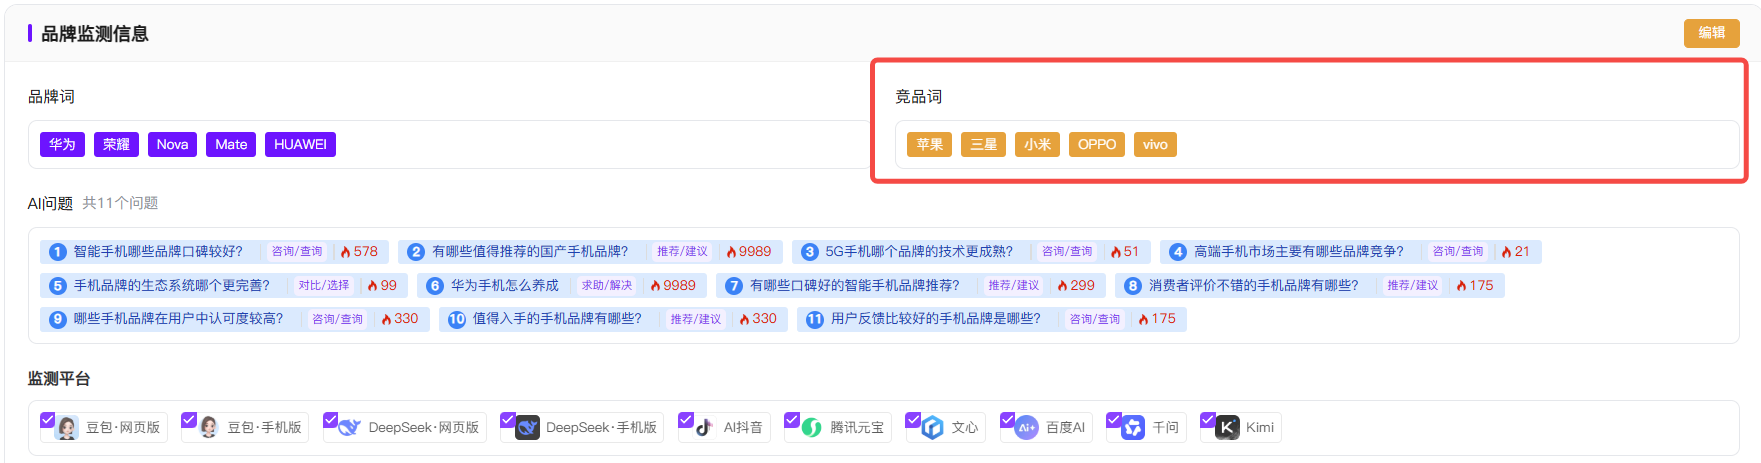Viewport: 1761px width, 463px height.
Task: Click the DeepSeek·网页版 whale icon
Action: [350, 428]
